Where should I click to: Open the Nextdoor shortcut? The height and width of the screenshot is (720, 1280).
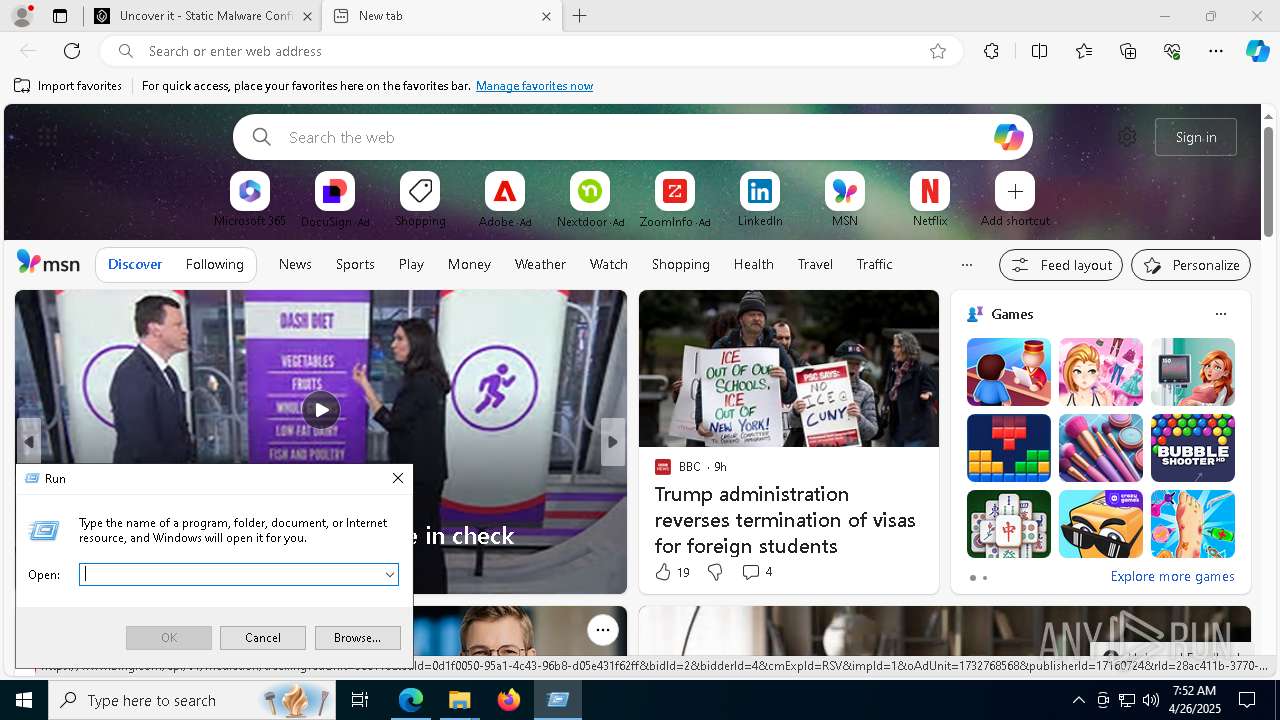590,199
